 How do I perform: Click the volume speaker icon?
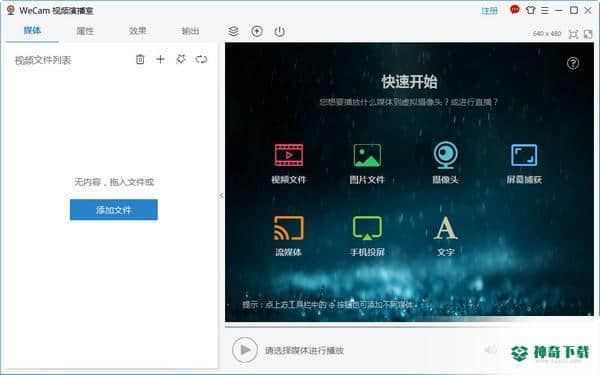coord(491,349)
